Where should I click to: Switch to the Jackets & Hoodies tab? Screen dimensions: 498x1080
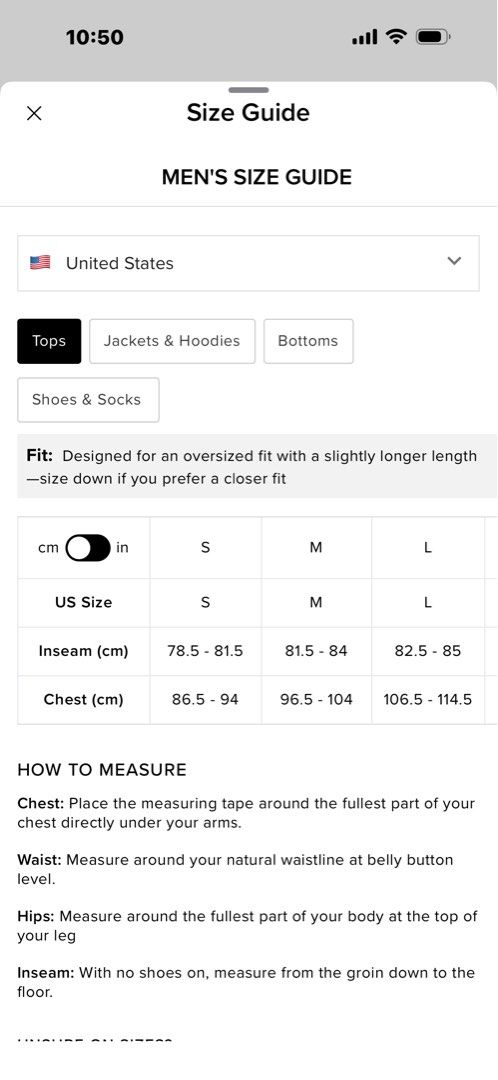pos(172,341)
